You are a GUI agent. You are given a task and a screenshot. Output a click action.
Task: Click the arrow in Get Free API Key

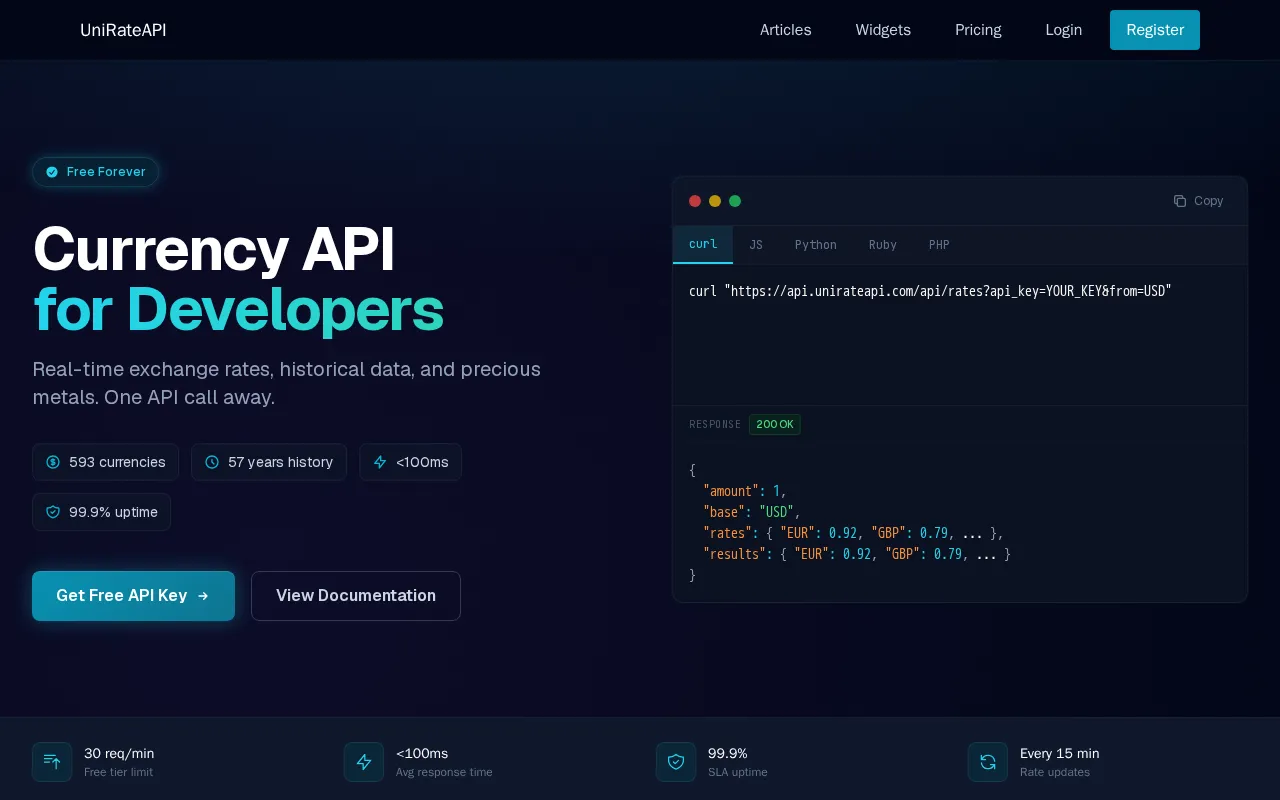click(x=203, y=596)
